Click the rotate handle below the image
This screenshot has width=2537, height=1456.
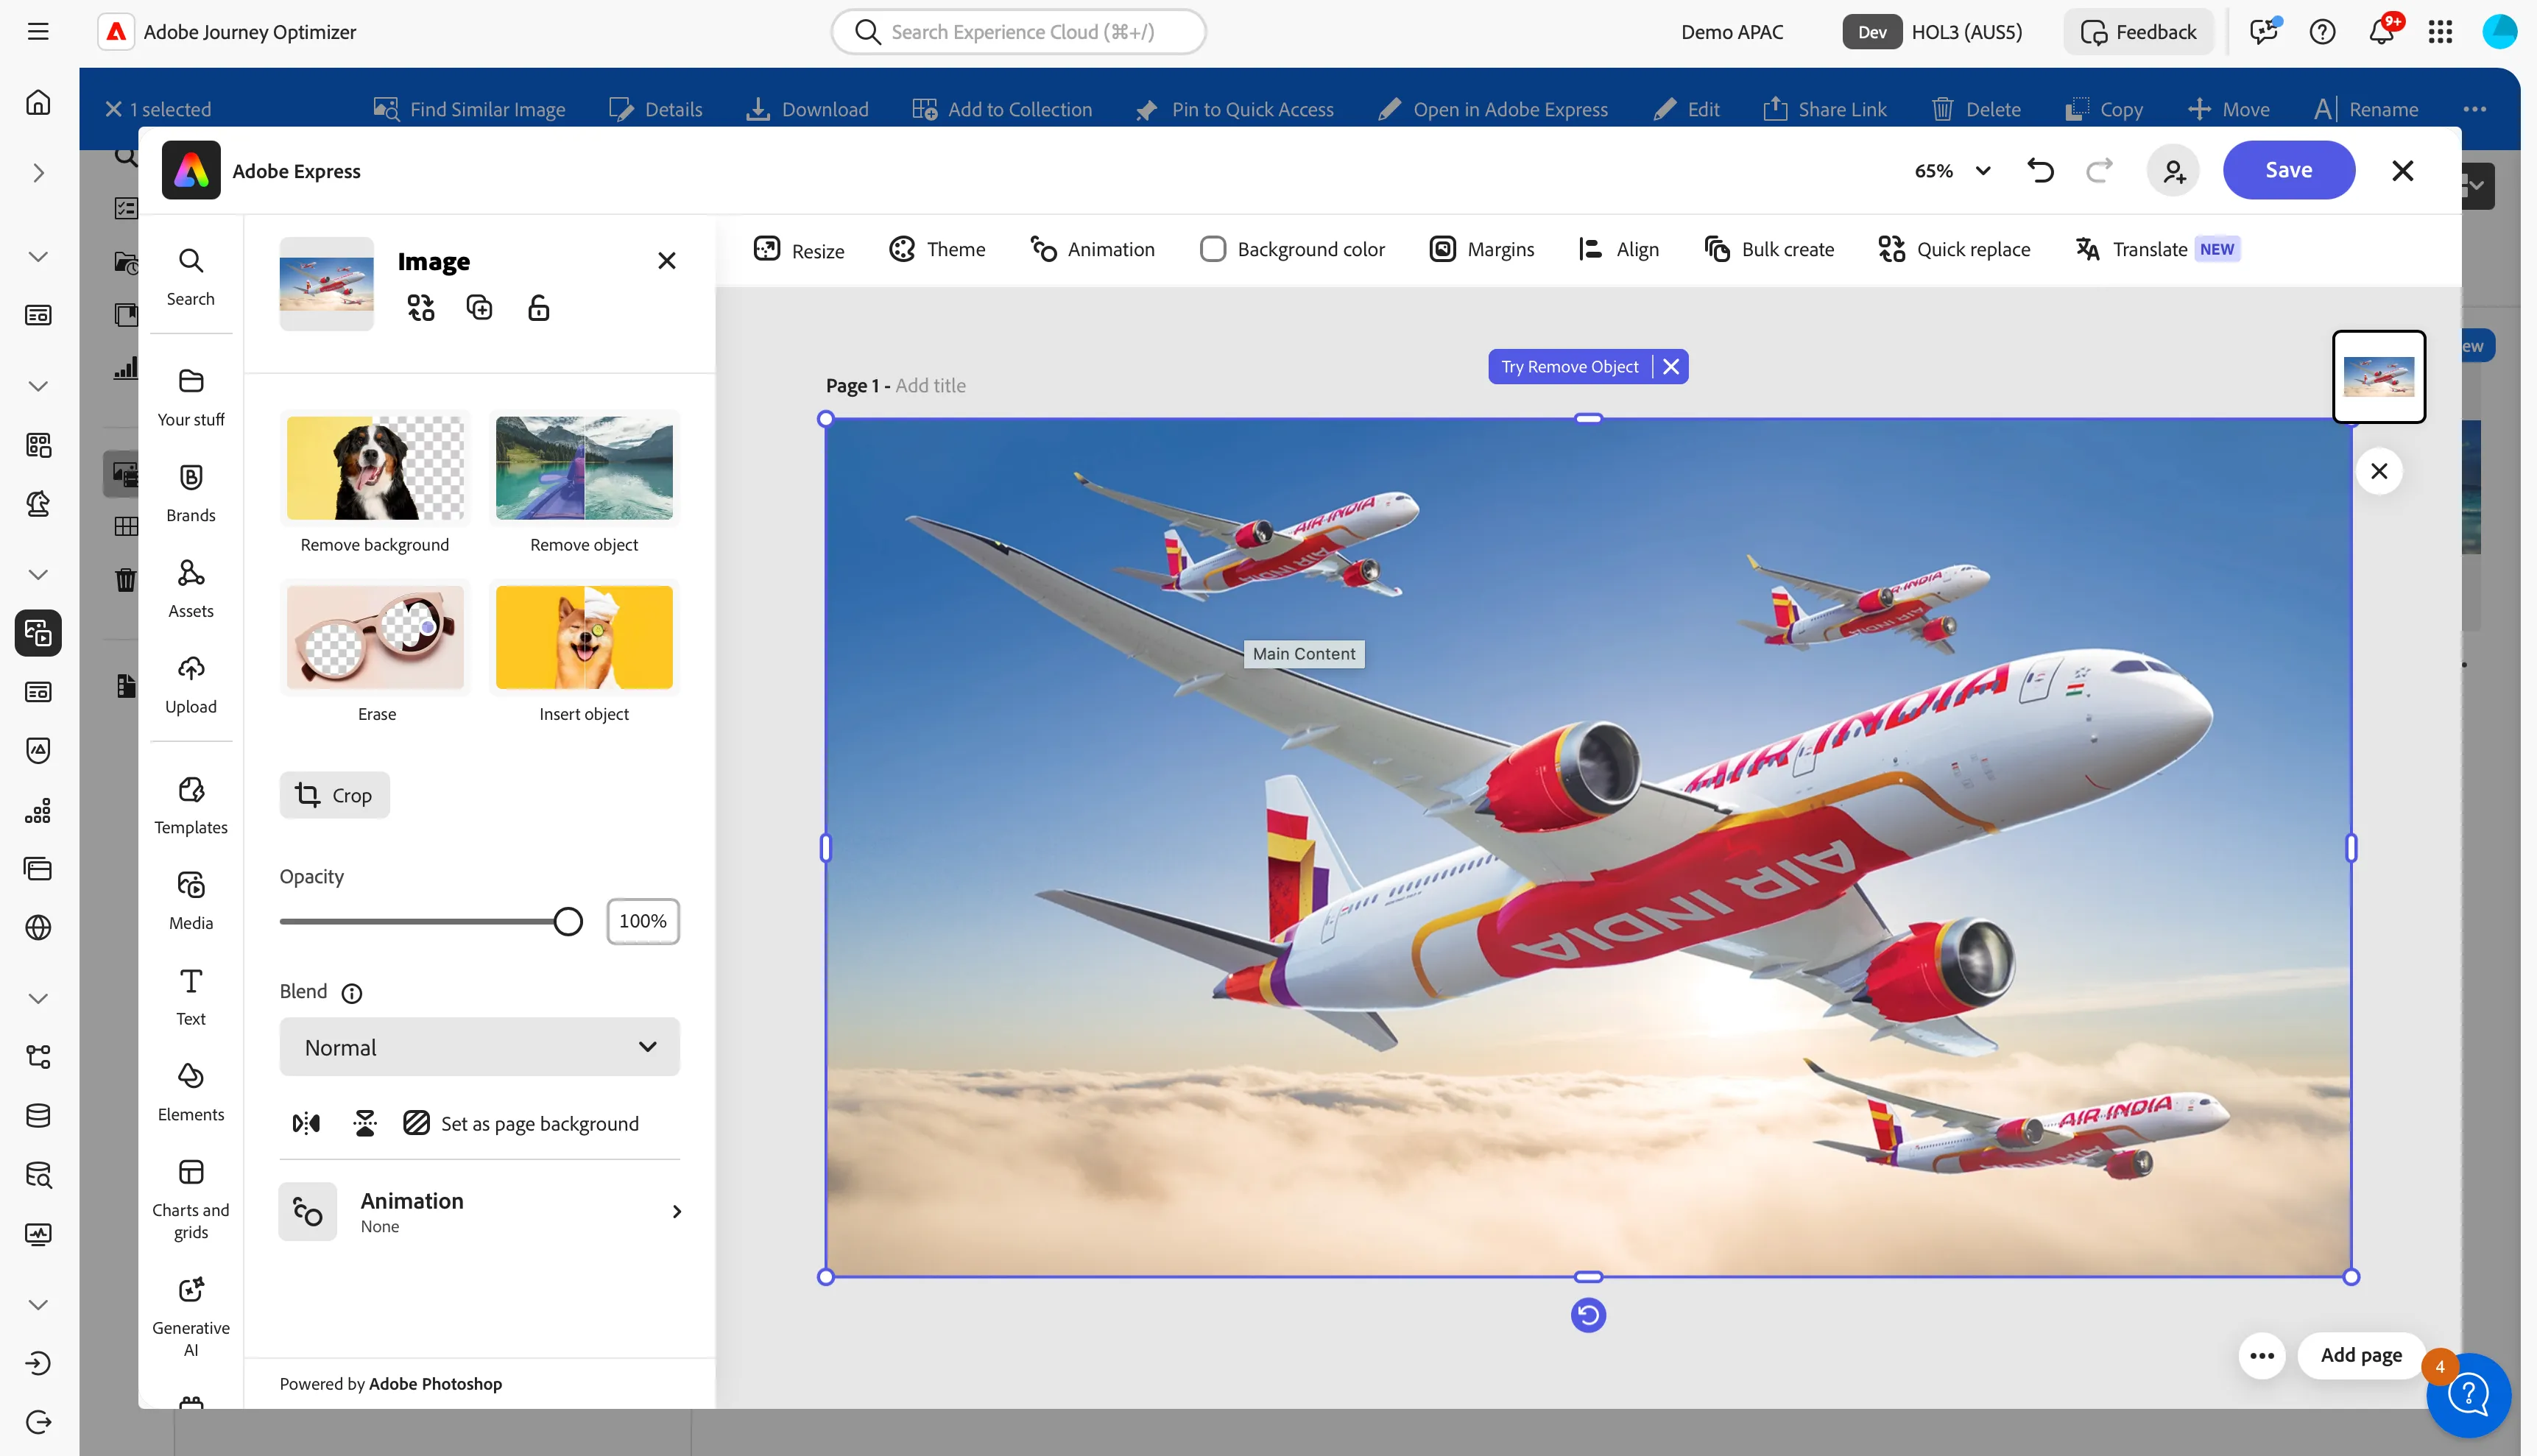pos(1588,1315)
